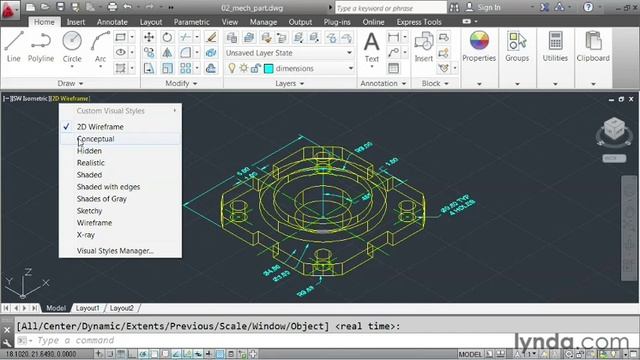
Task: Click the Insert block icon
Action: coord(424,47)
